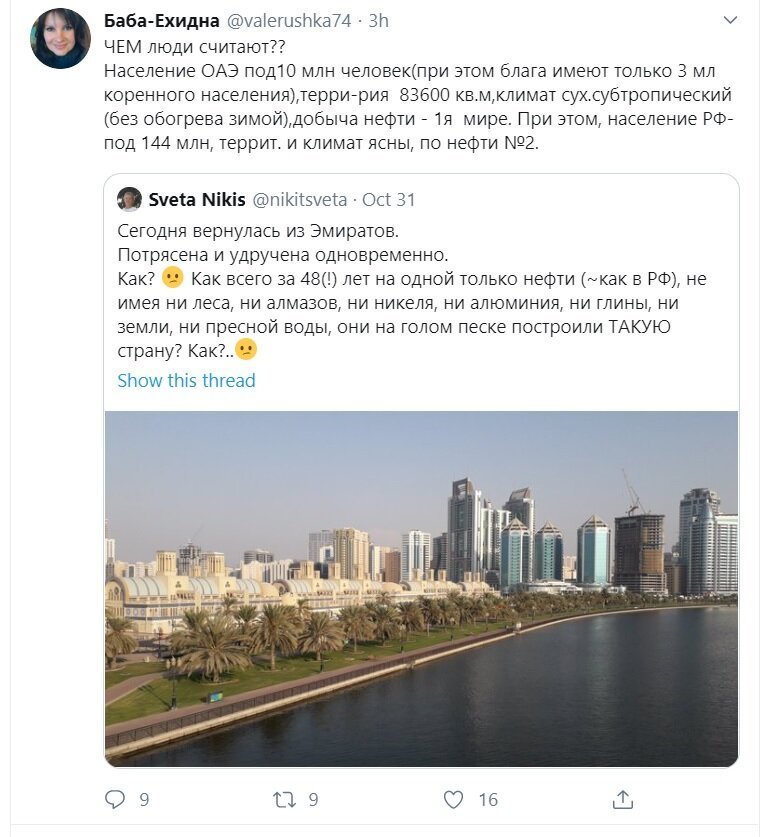Viewport: 781px width, 837px height.
Task: Open the @valerushka74 handle
Action: click(x=289, y=21)
